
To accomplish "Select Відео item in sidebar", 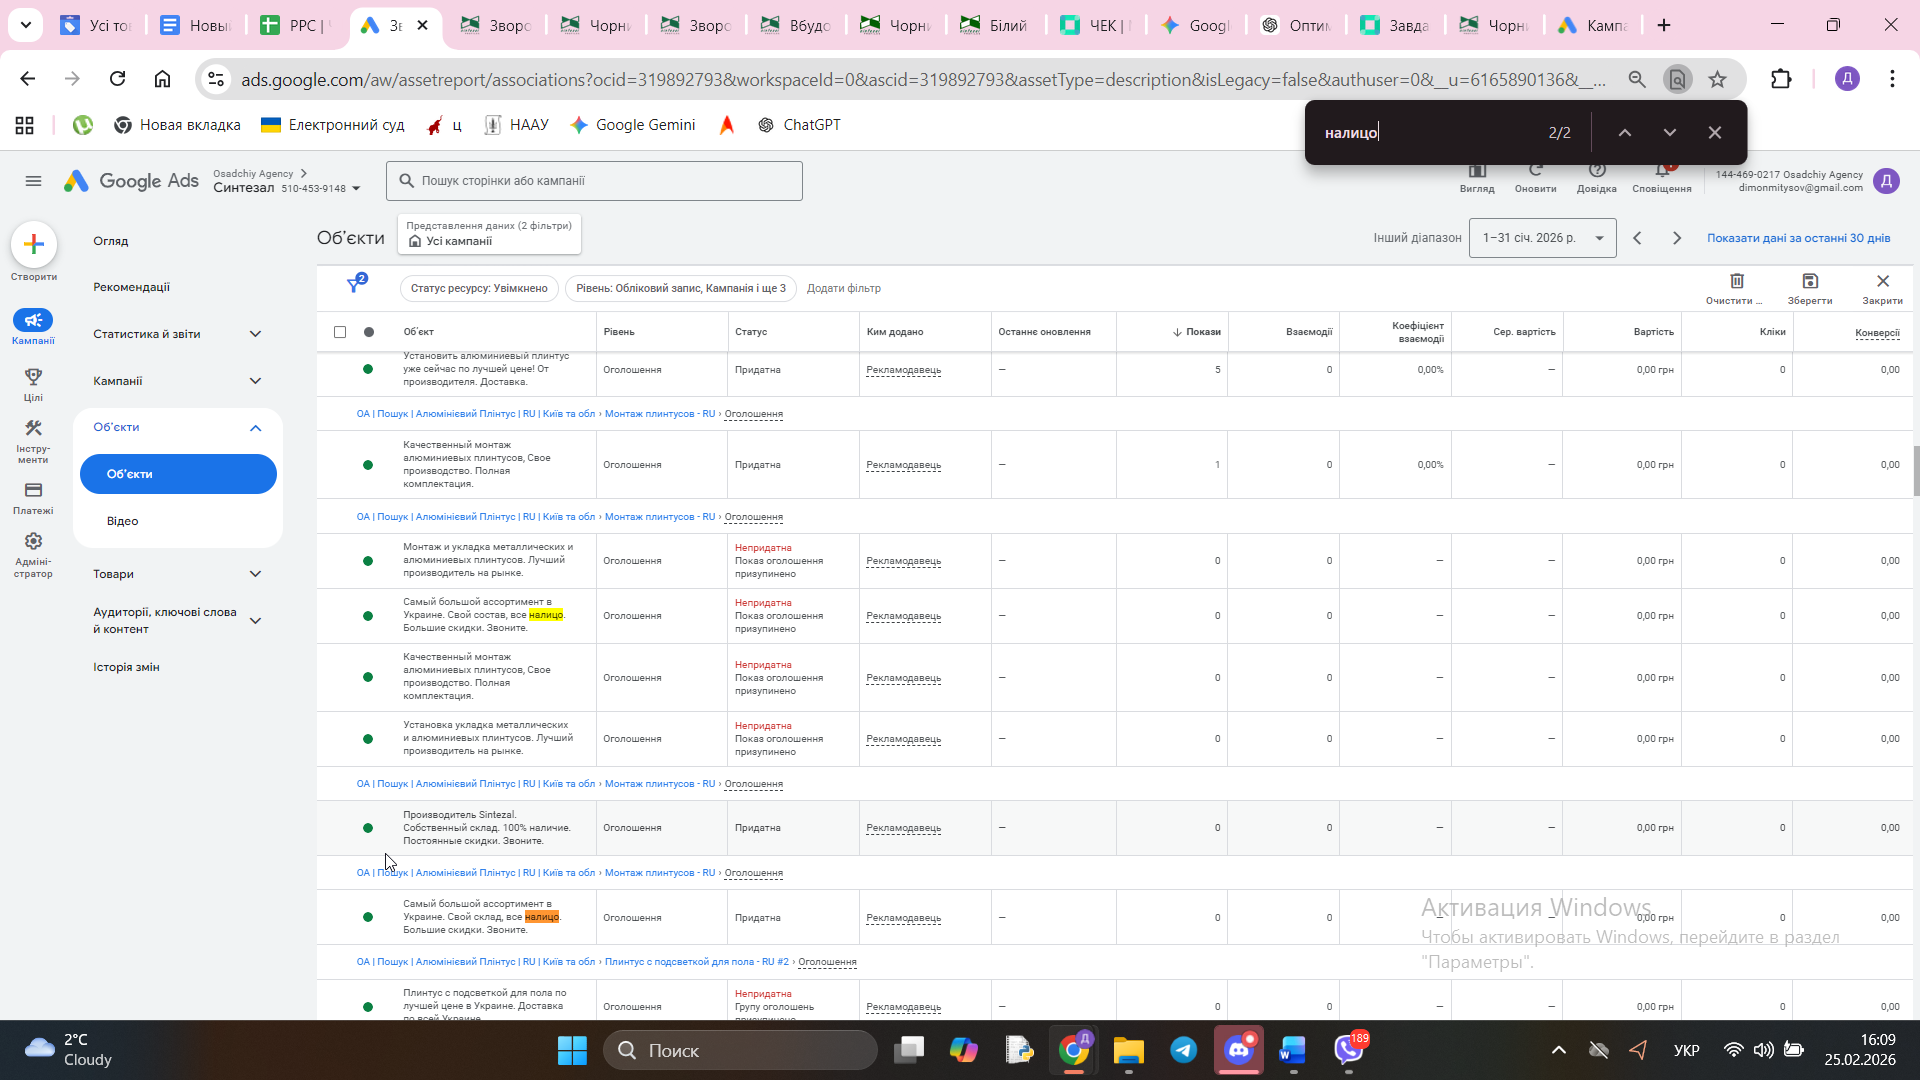I will (122, 521).
